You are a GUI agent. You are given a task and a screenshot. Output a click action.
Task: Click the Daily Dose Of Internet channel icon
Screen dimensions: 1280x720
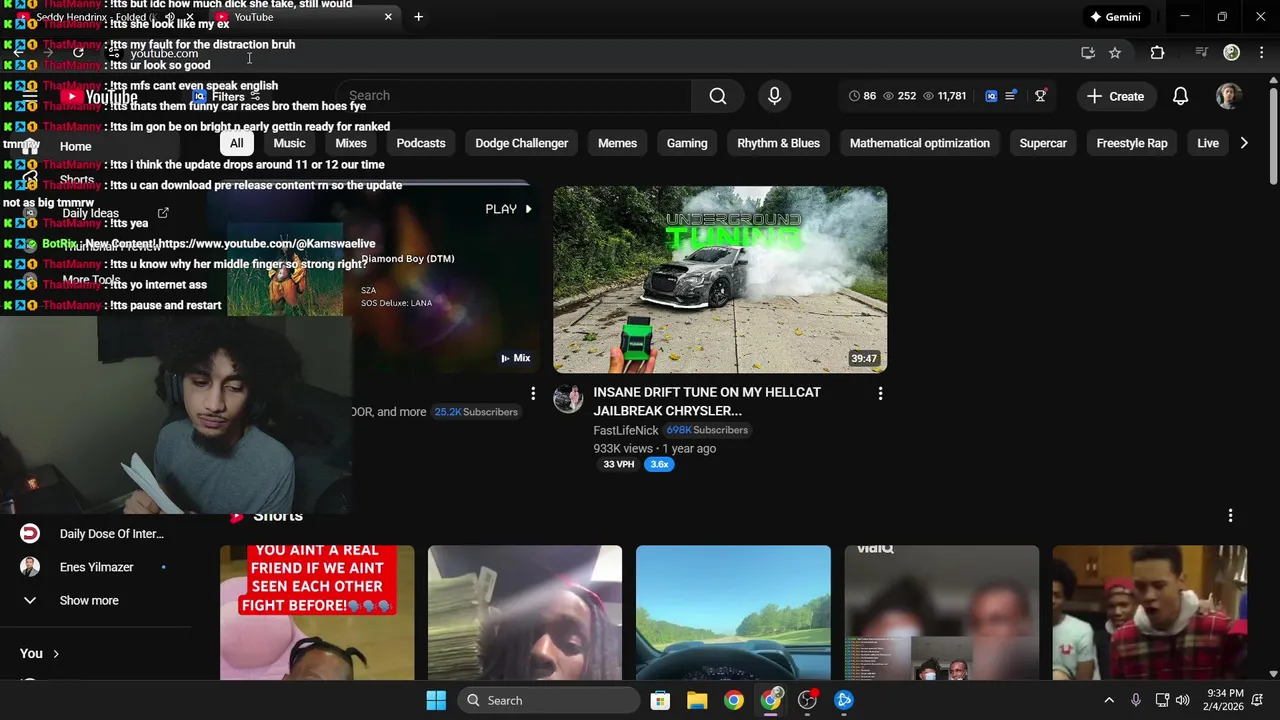[x=30, y=534]
